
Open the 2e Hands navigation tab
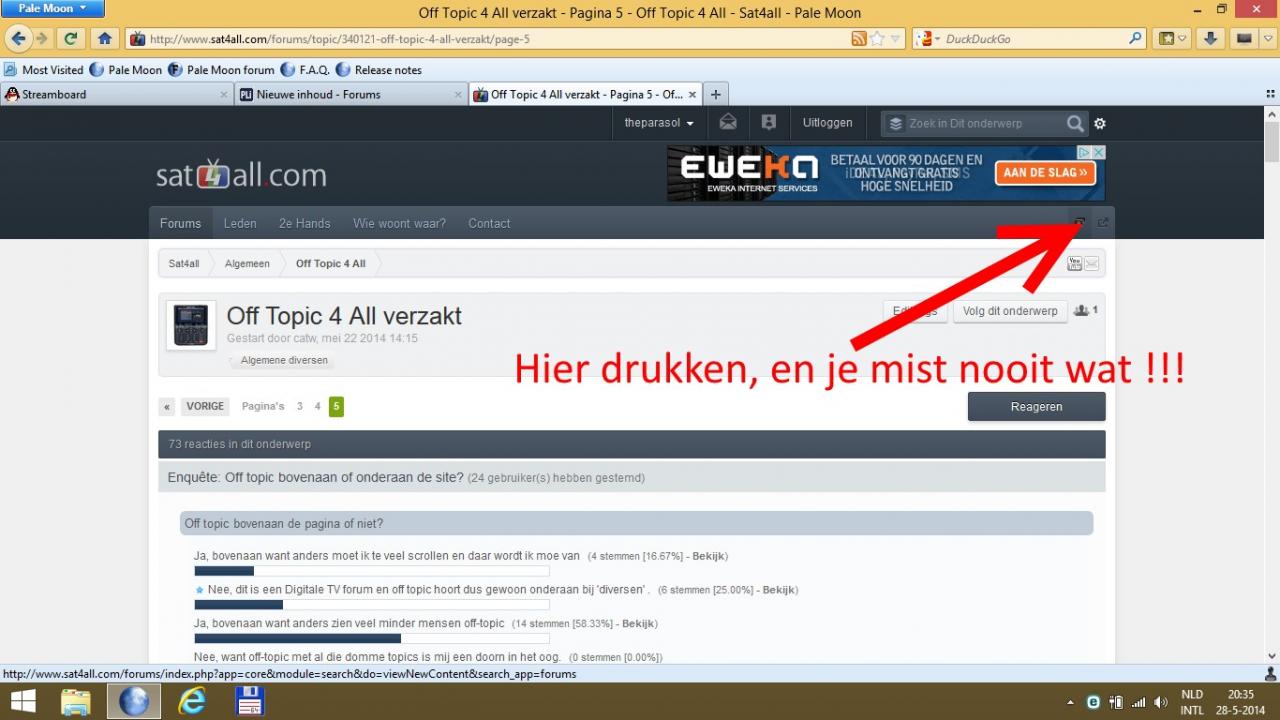point(305,223)
